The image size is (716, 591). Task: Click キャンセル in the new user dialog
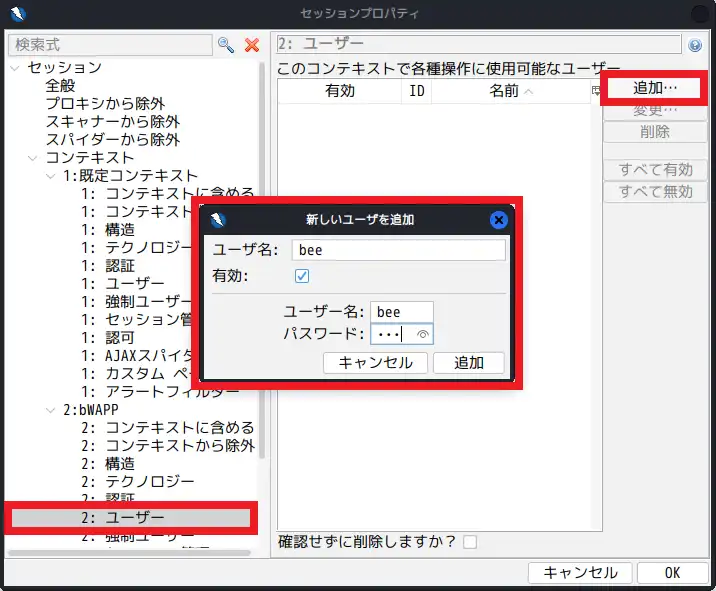(x=375, y=363)
